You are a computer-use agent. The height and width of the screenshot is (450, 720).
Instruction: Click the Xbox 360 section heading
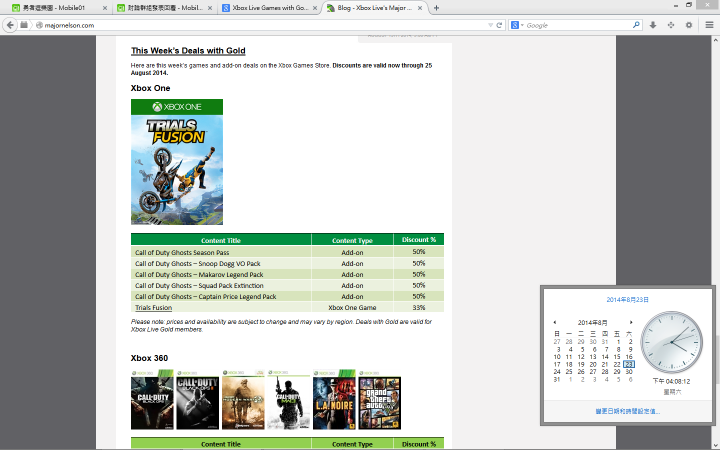click(x=149, y=358)
